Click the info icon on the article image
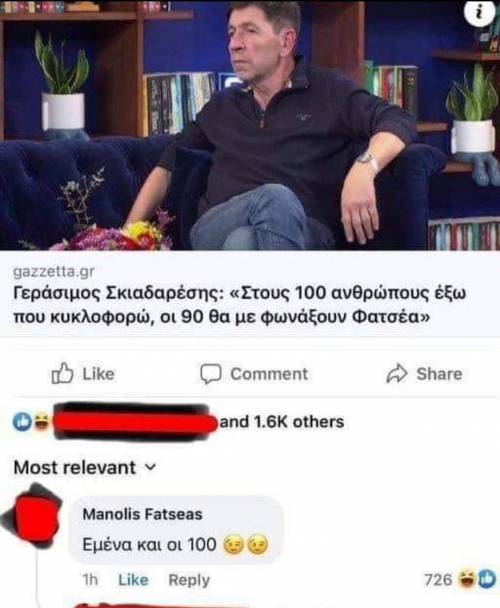The height and width of the screenshot is (608, 500). pos(480,13)
